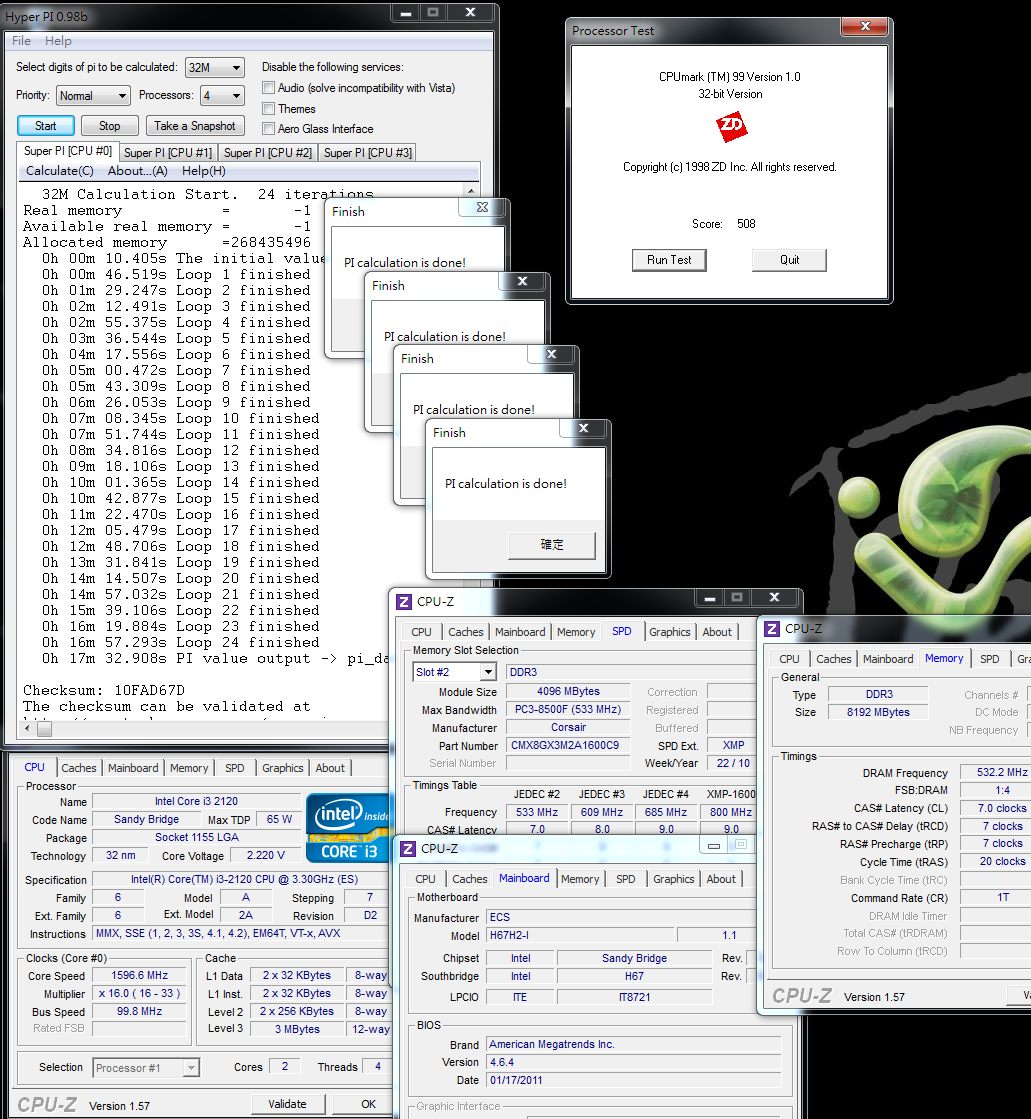
Task: Click the Checksum: 10FAD67D line
Action: click(x=104, y=691)
